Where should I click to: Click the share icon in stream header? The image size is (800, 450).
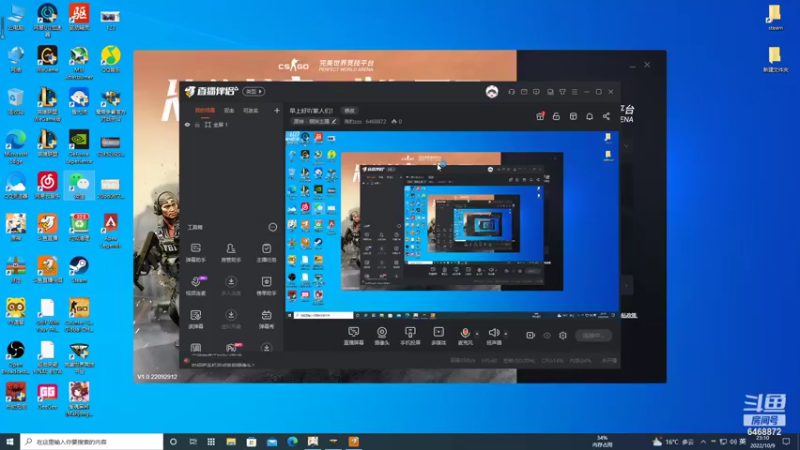606,116
